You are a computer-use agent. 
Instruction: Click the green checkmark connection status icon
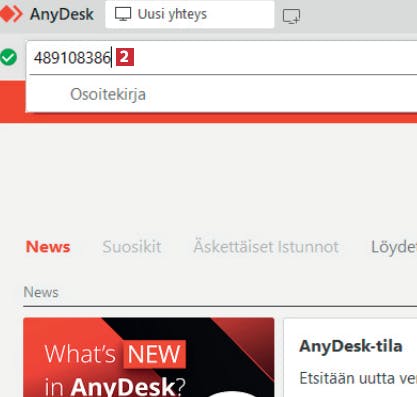pyautogui.click(x=8, y=57)
